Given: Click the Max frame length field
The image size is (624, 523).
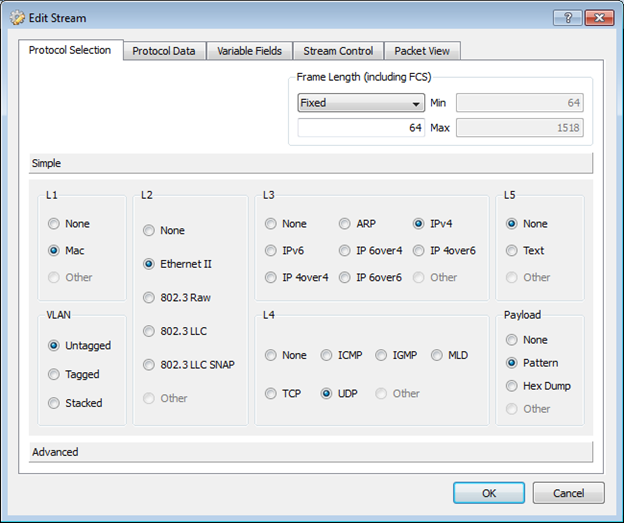Looking at the screenshot, I should (520, 127).
